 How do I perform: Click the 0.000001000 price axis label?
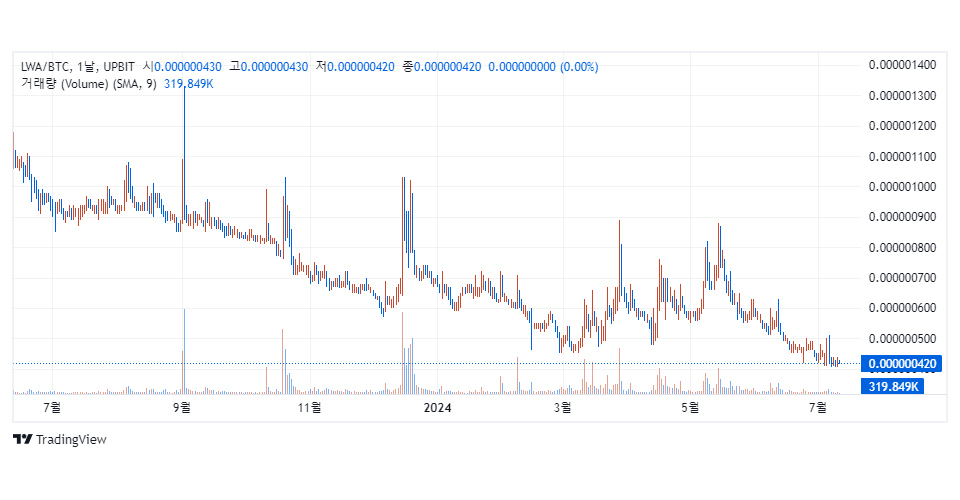pyautogui.click(x=902, y=187)
